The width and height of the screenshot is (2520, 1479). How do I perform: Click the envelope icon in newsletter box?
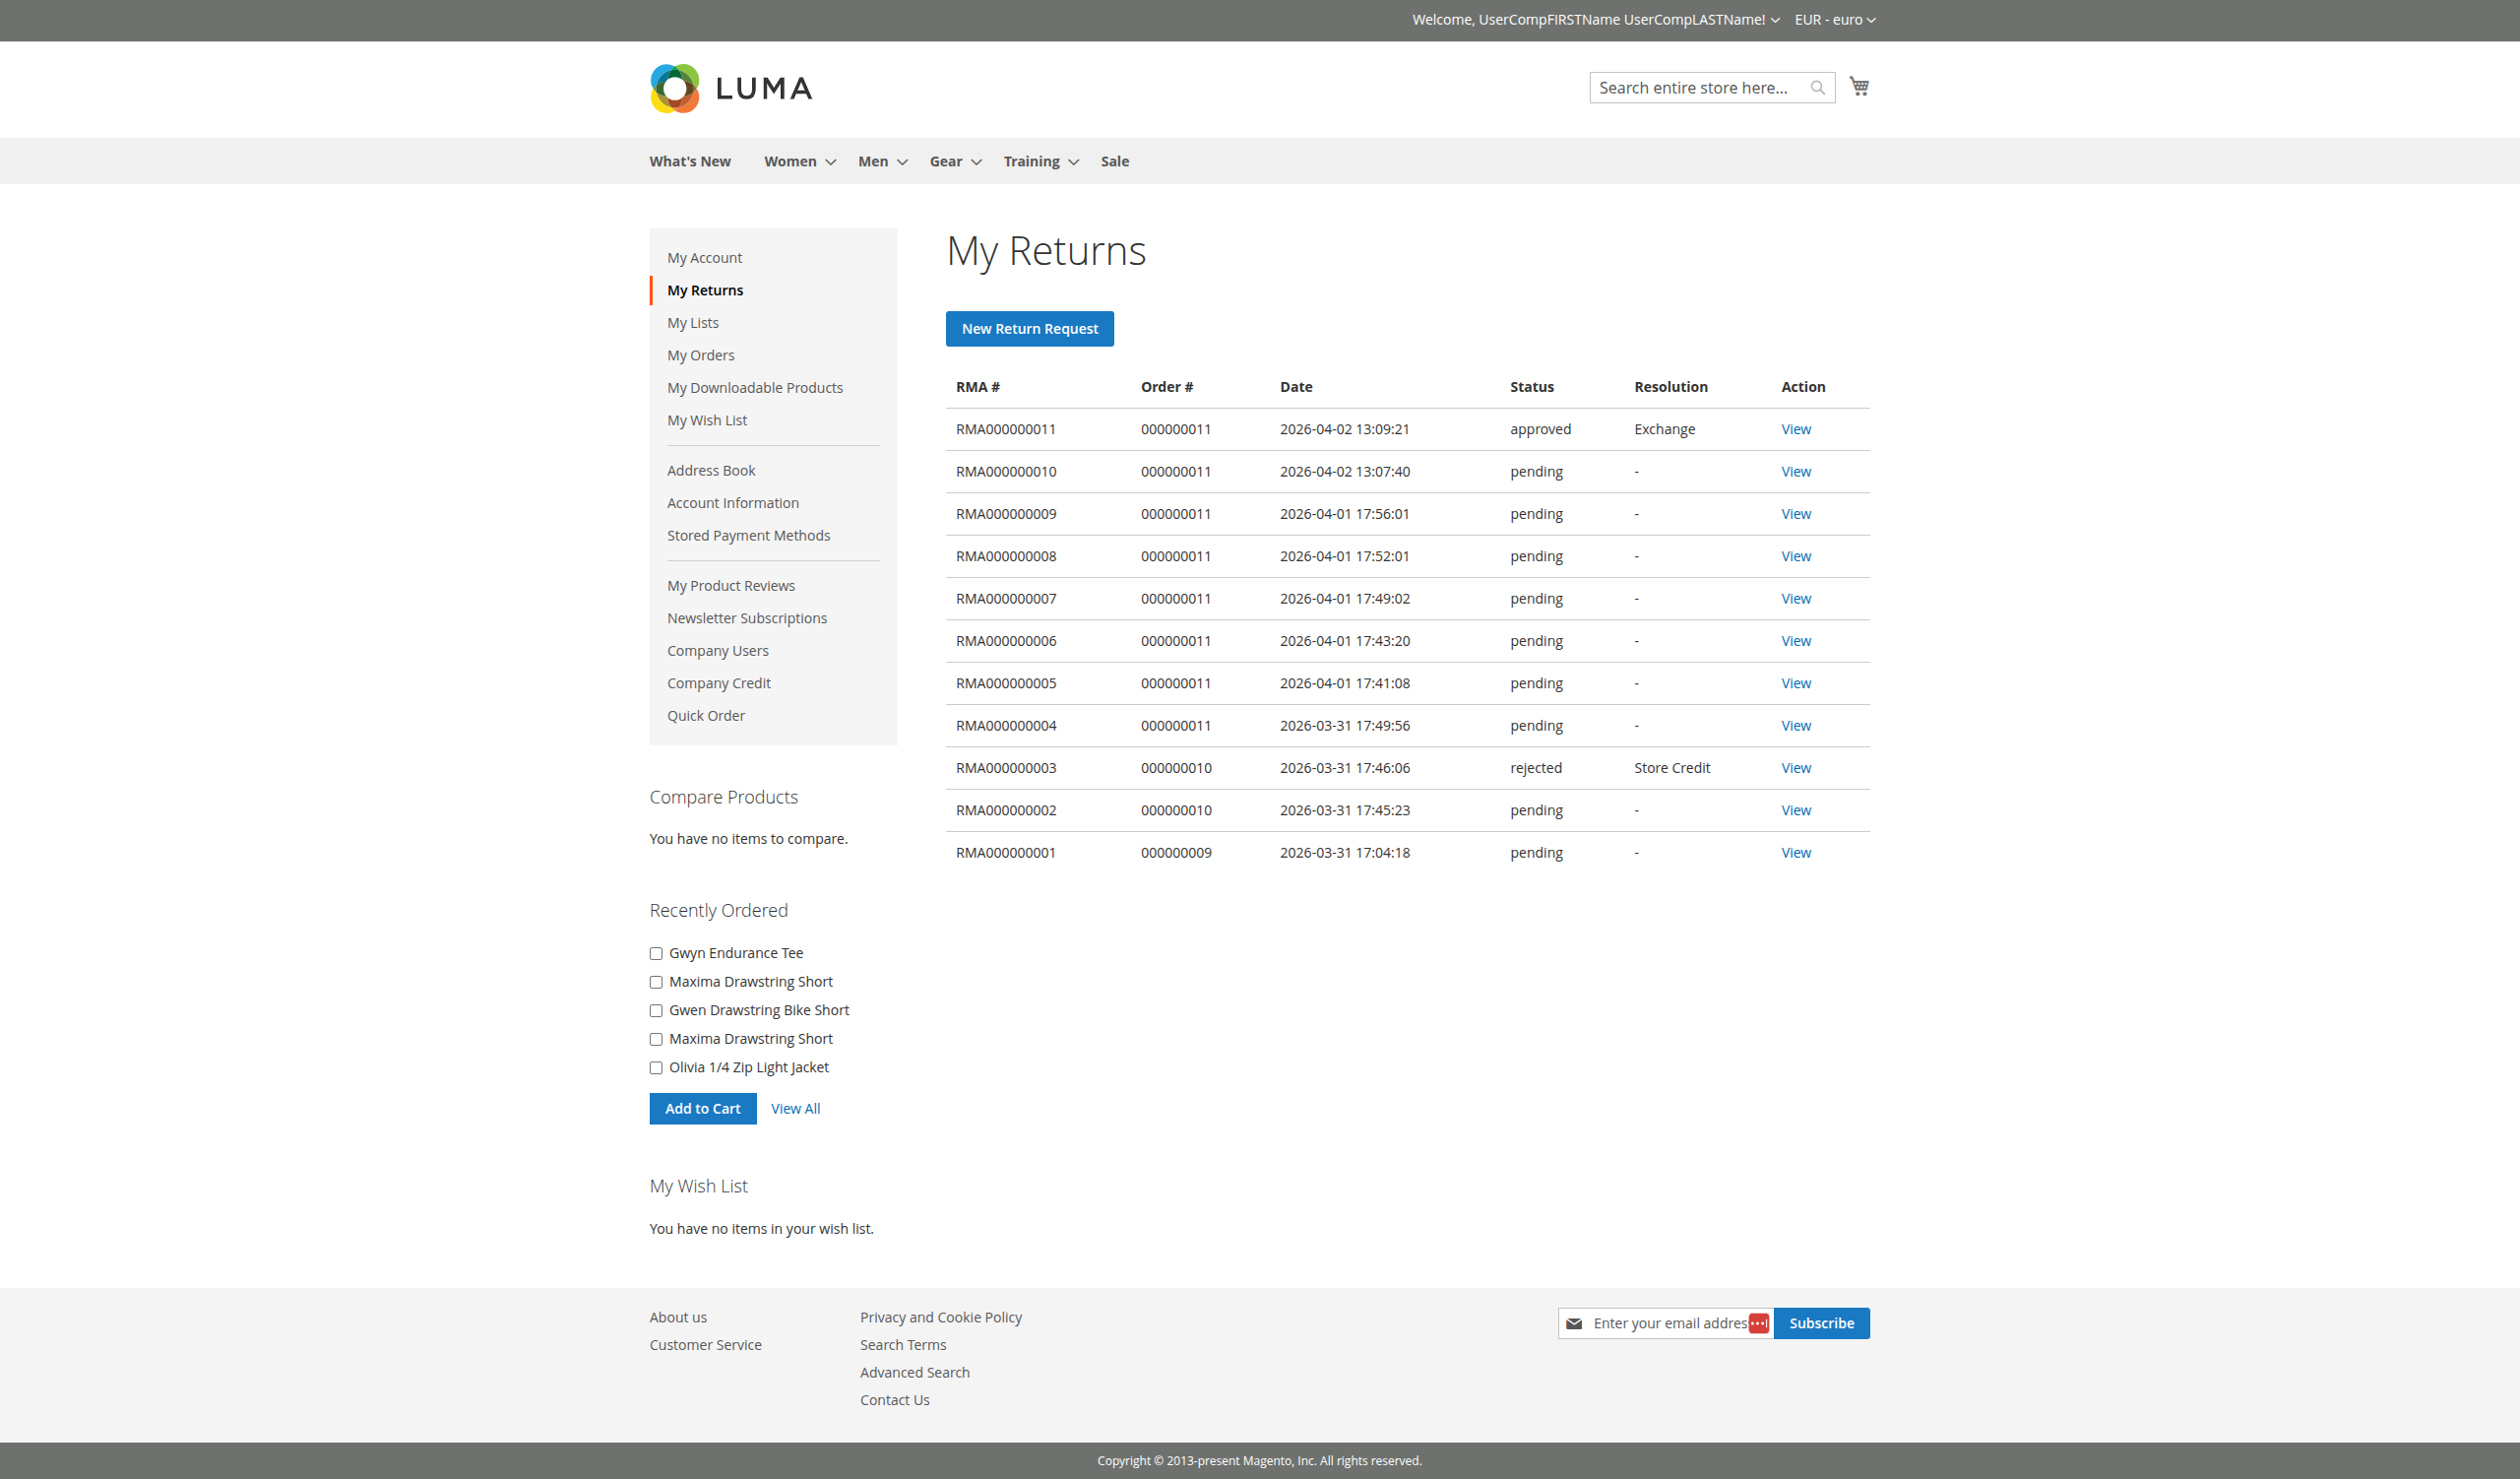coord(1574,1323)
